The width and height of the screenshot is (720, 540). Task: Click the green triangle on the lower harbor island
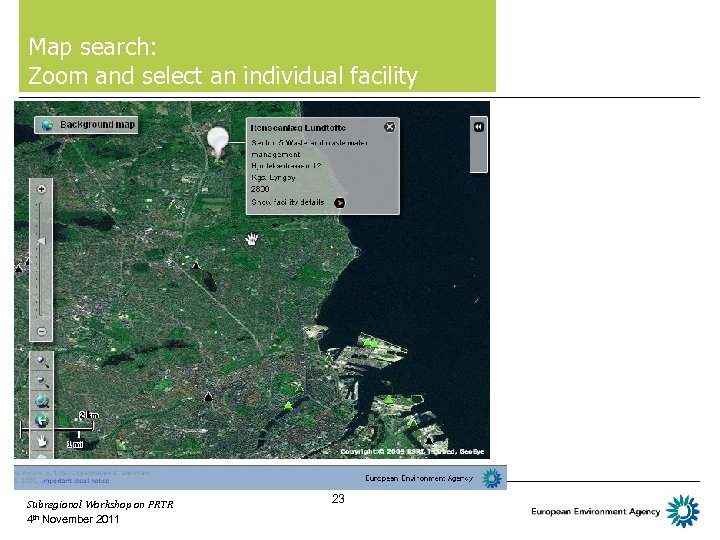pos(388,399)
